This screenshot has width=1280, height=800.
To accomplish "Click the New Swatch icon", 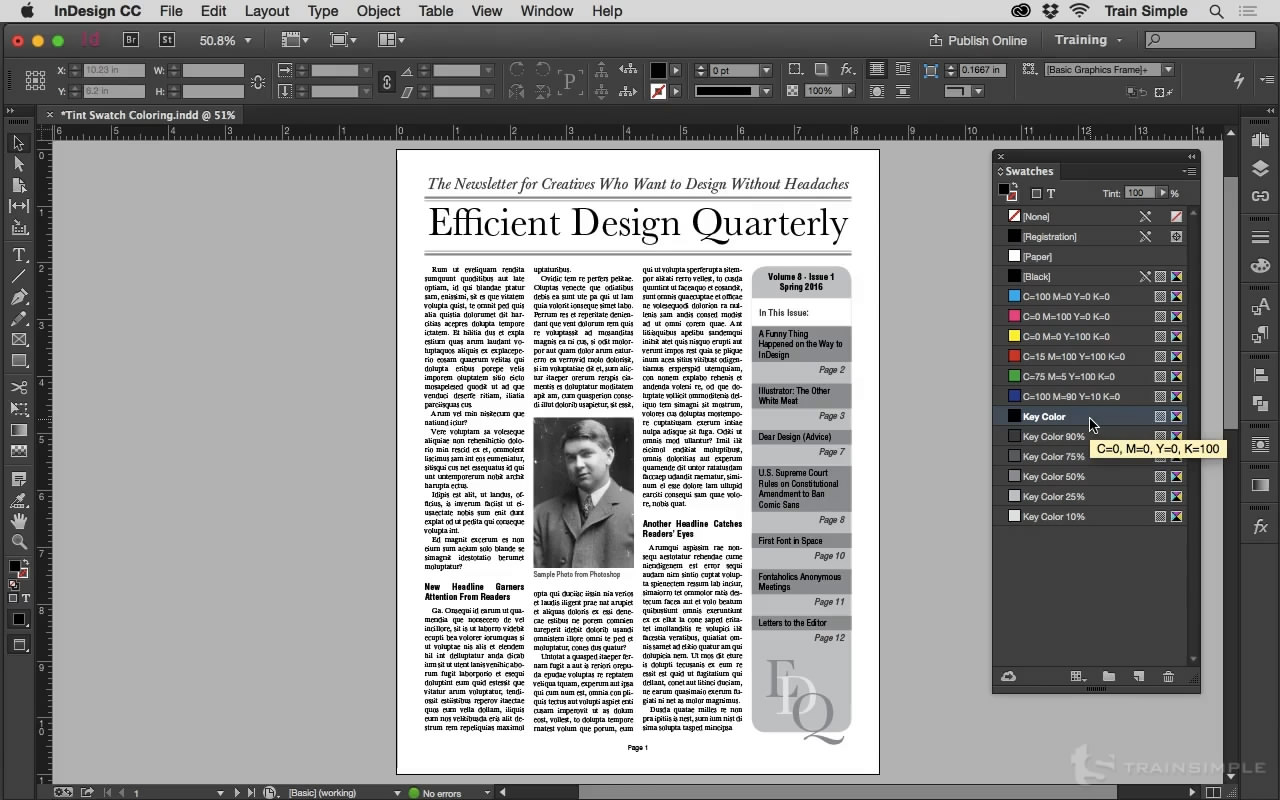I will (x=1138, y=677).
